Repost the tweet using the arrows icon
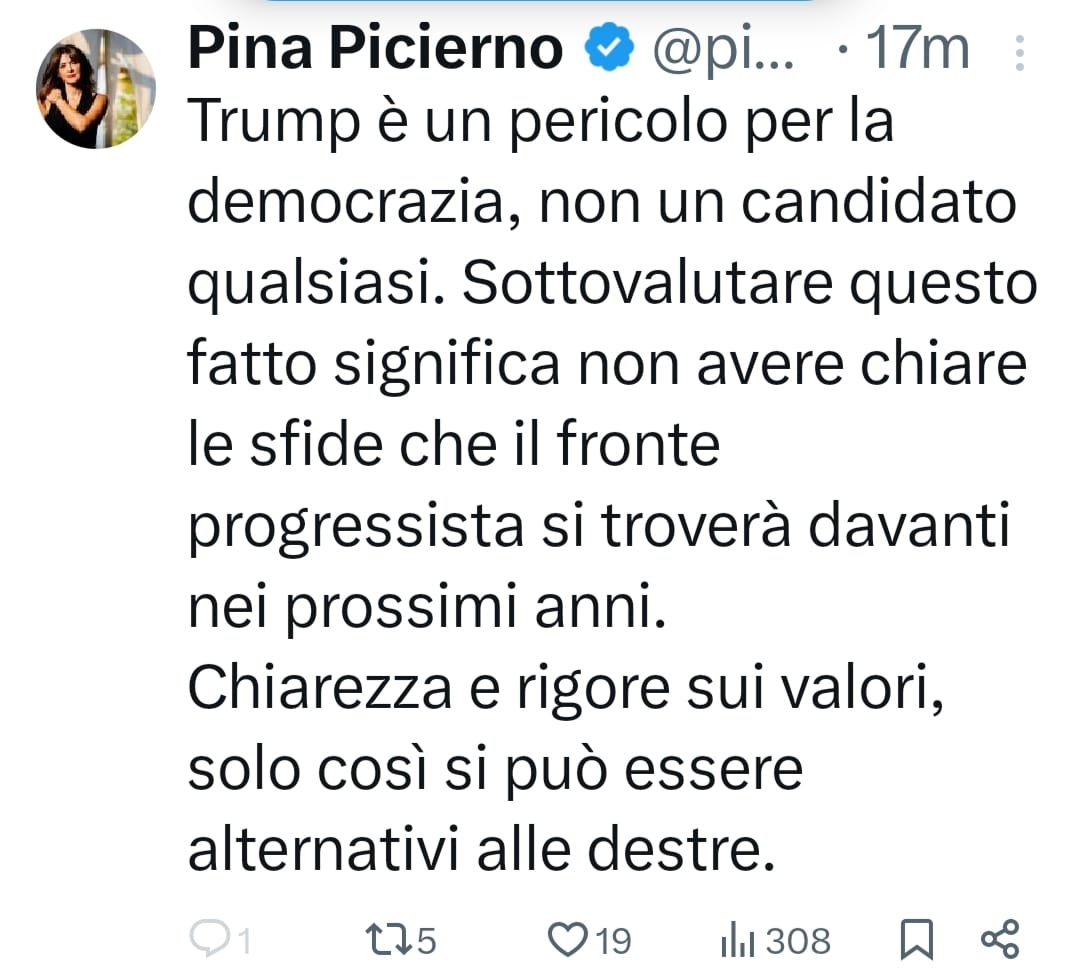The image size is (1080, 976). tap(385, 939)
